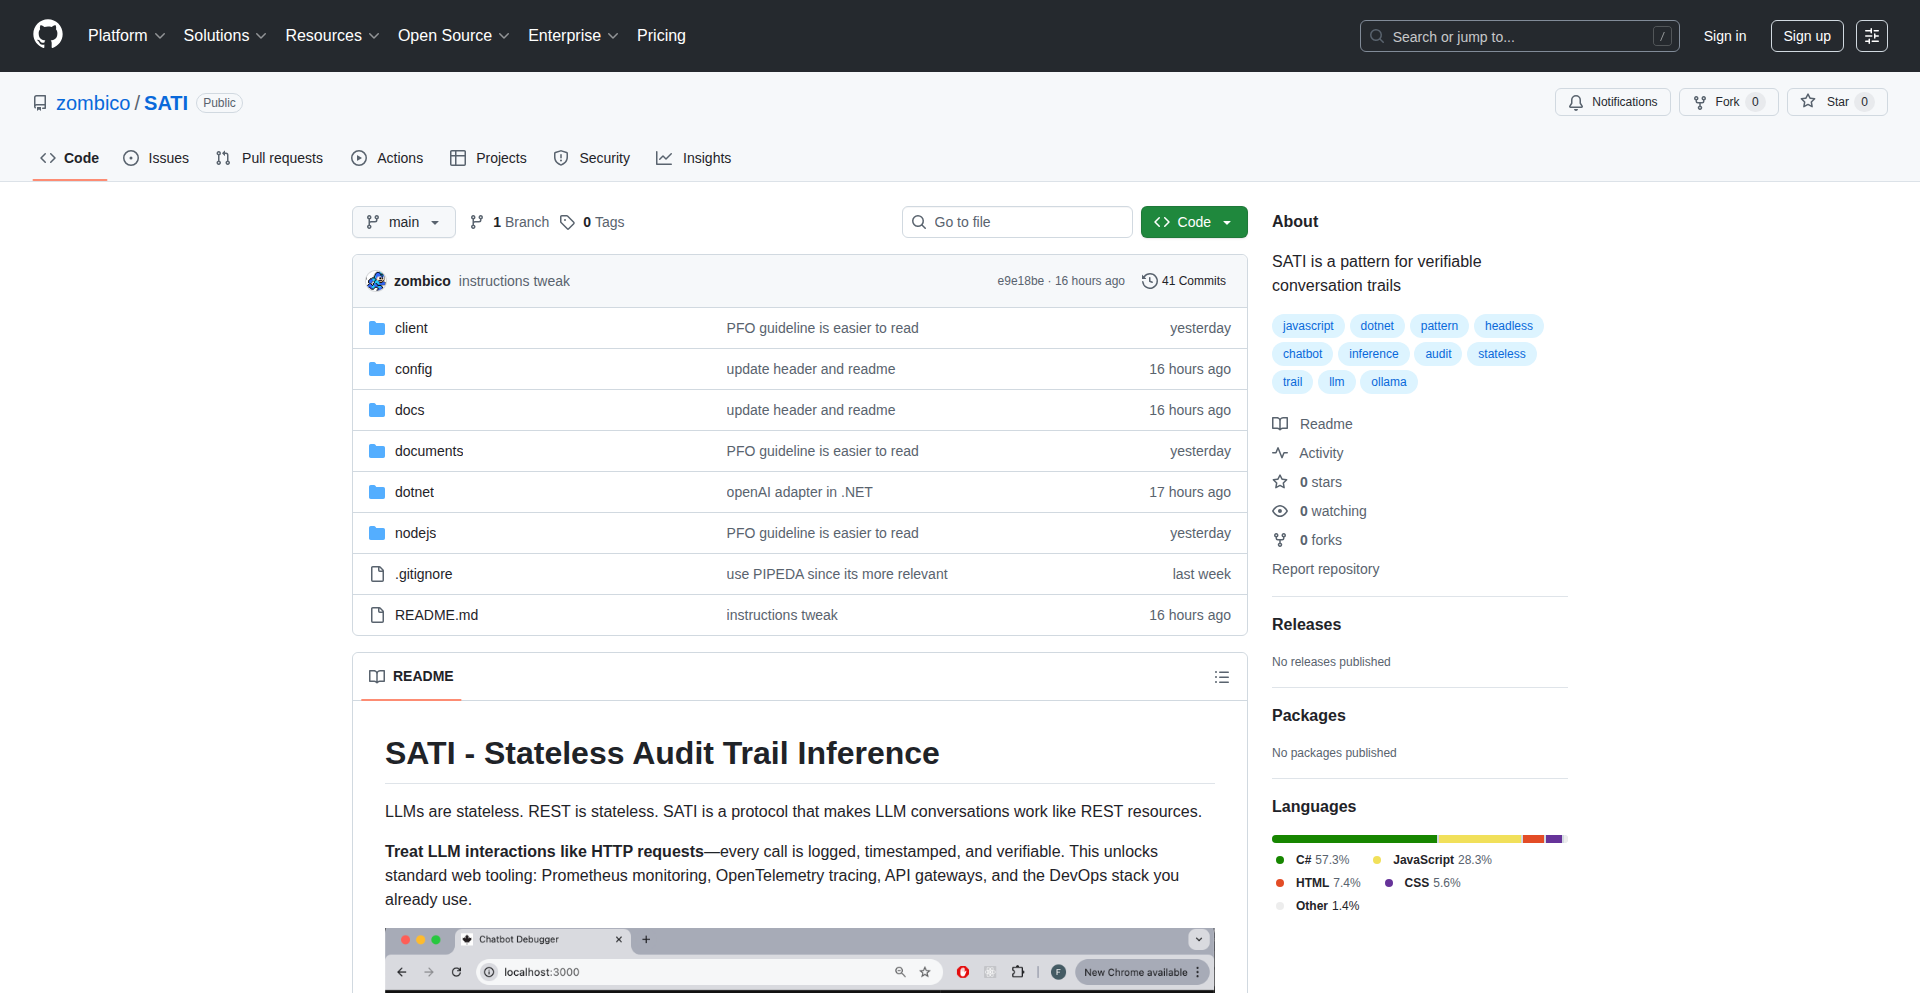
Task: Click the GitHub logo icon
Action: [x=48, y=35]
